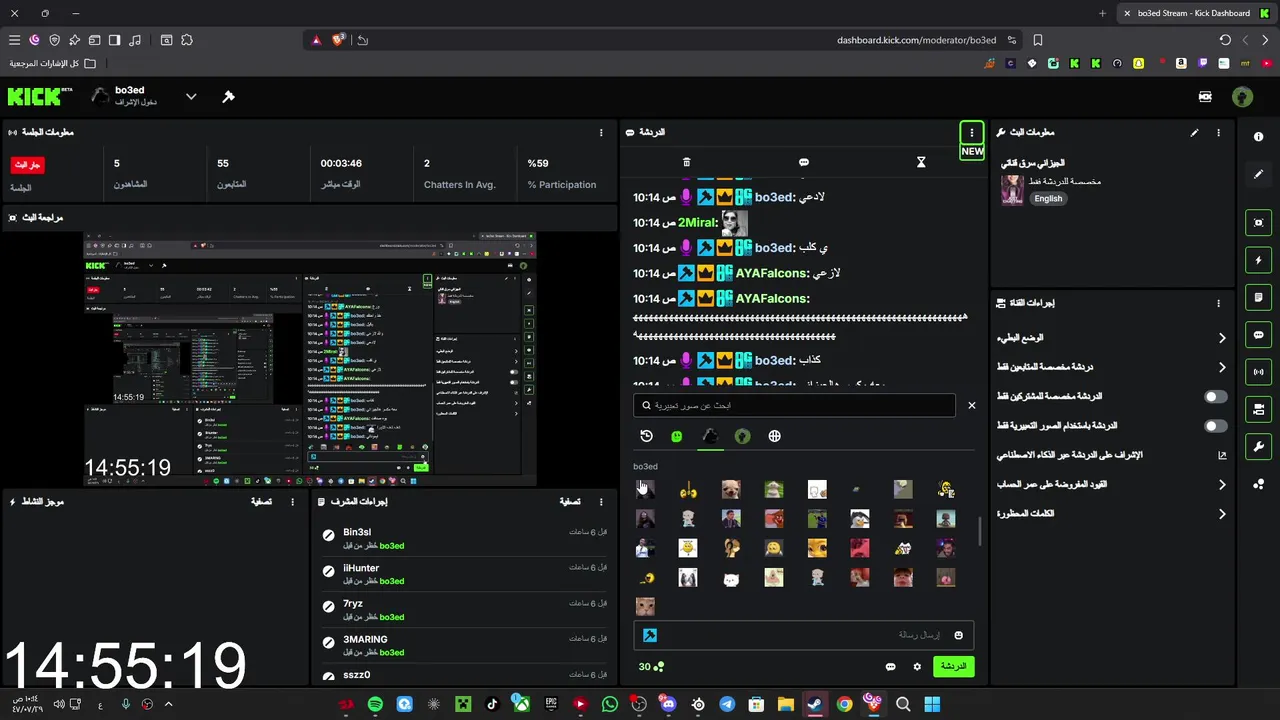Click the stream preview thumbnail
Screen dimensions: 1280x720
[x=310, y=360]
